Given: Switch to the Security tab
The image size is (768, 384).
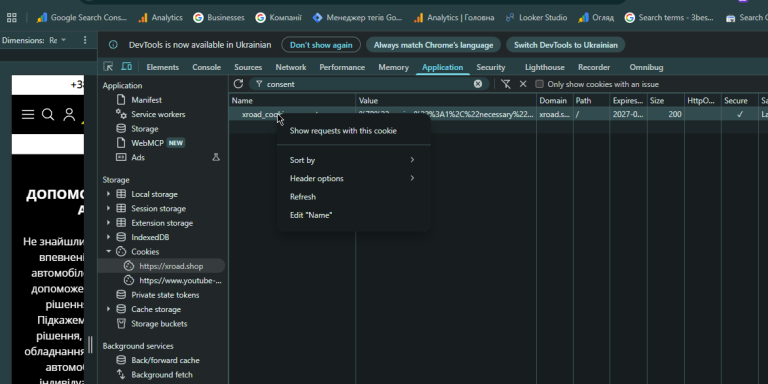Looking at the screenshot, I should click(491, 67).
